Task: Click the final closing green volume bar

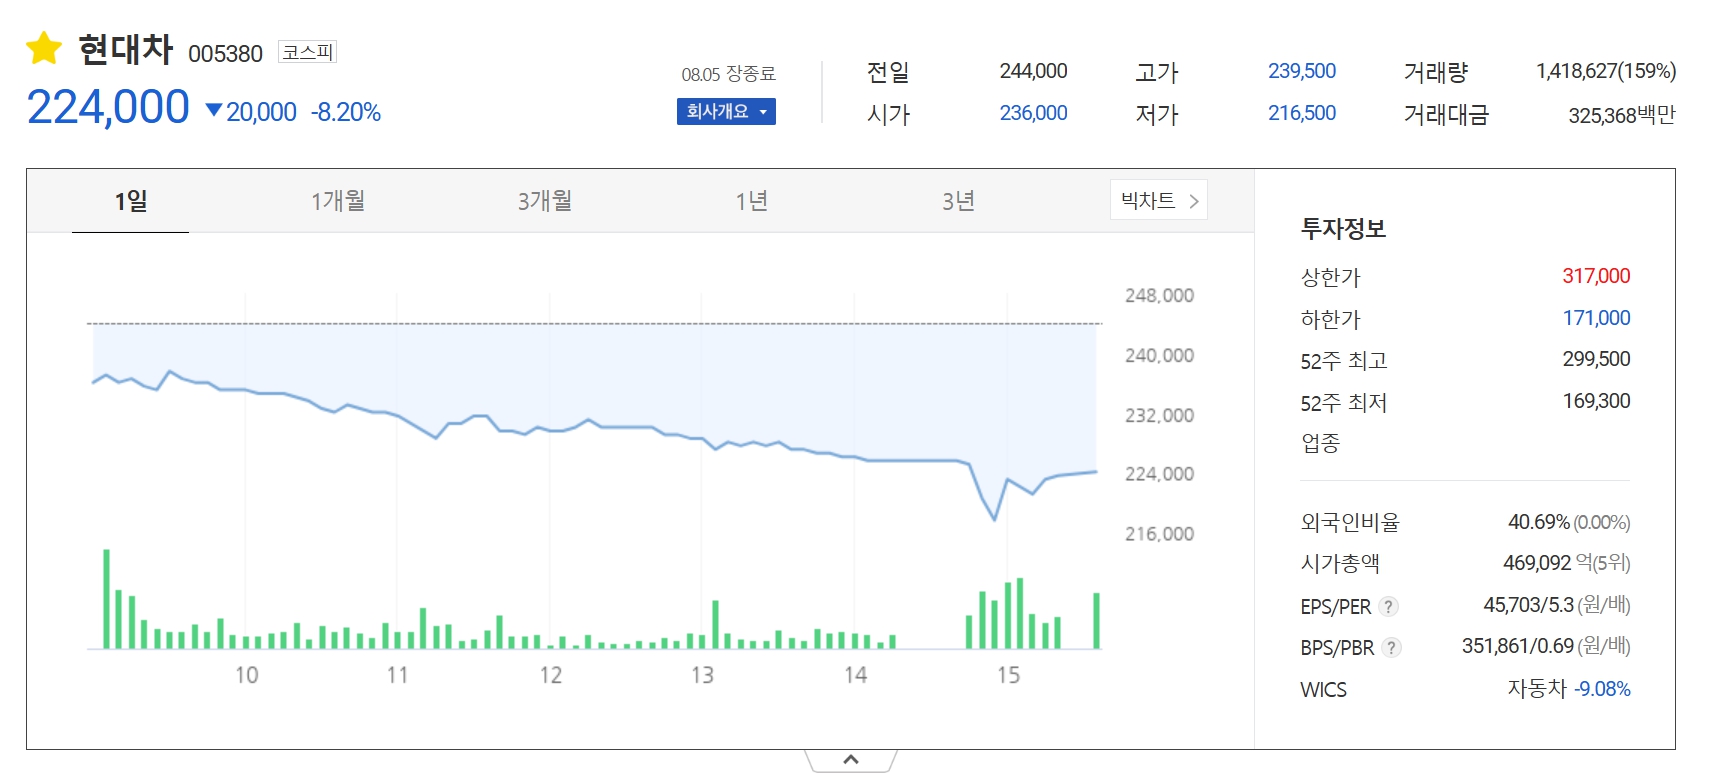Action: (1097, 621)
